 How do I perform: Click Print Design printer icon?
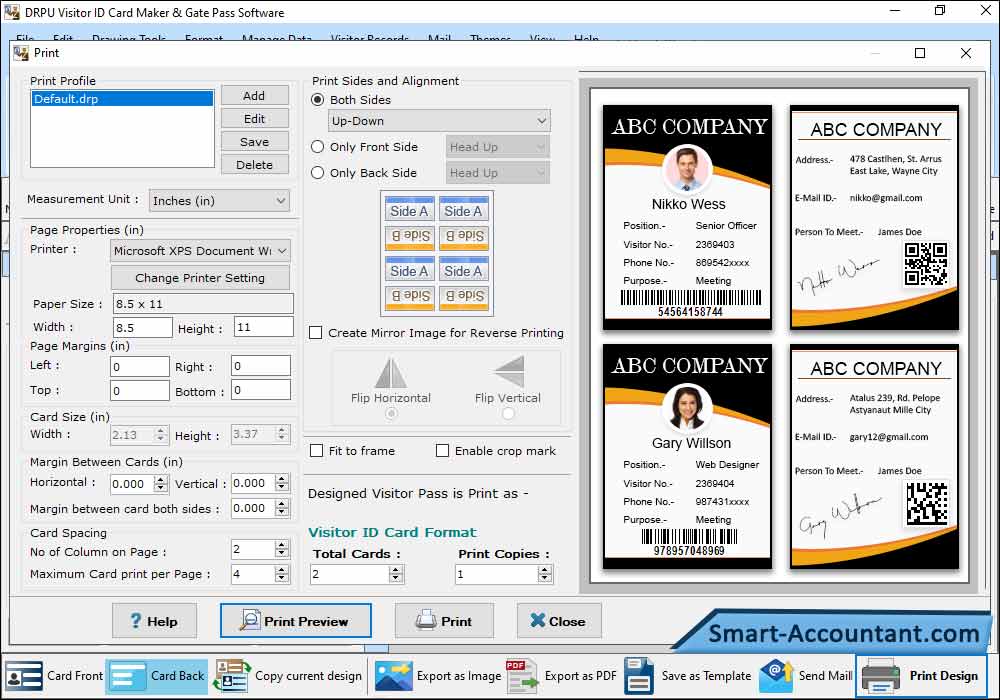[881, 676]
